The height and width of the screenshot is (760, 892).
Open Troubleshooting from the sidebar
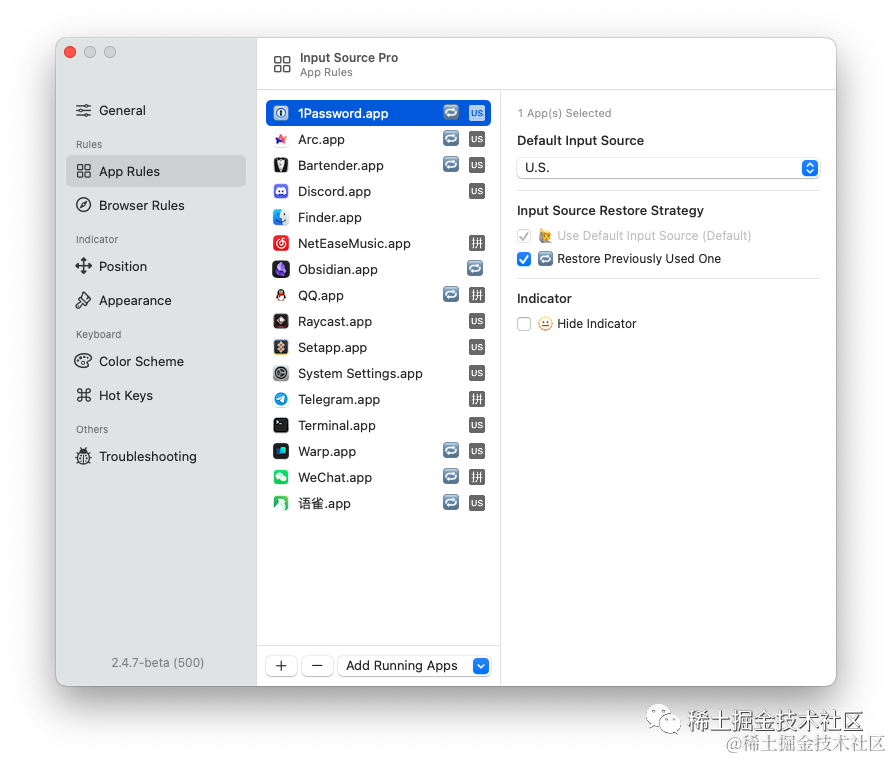(147, 456)
